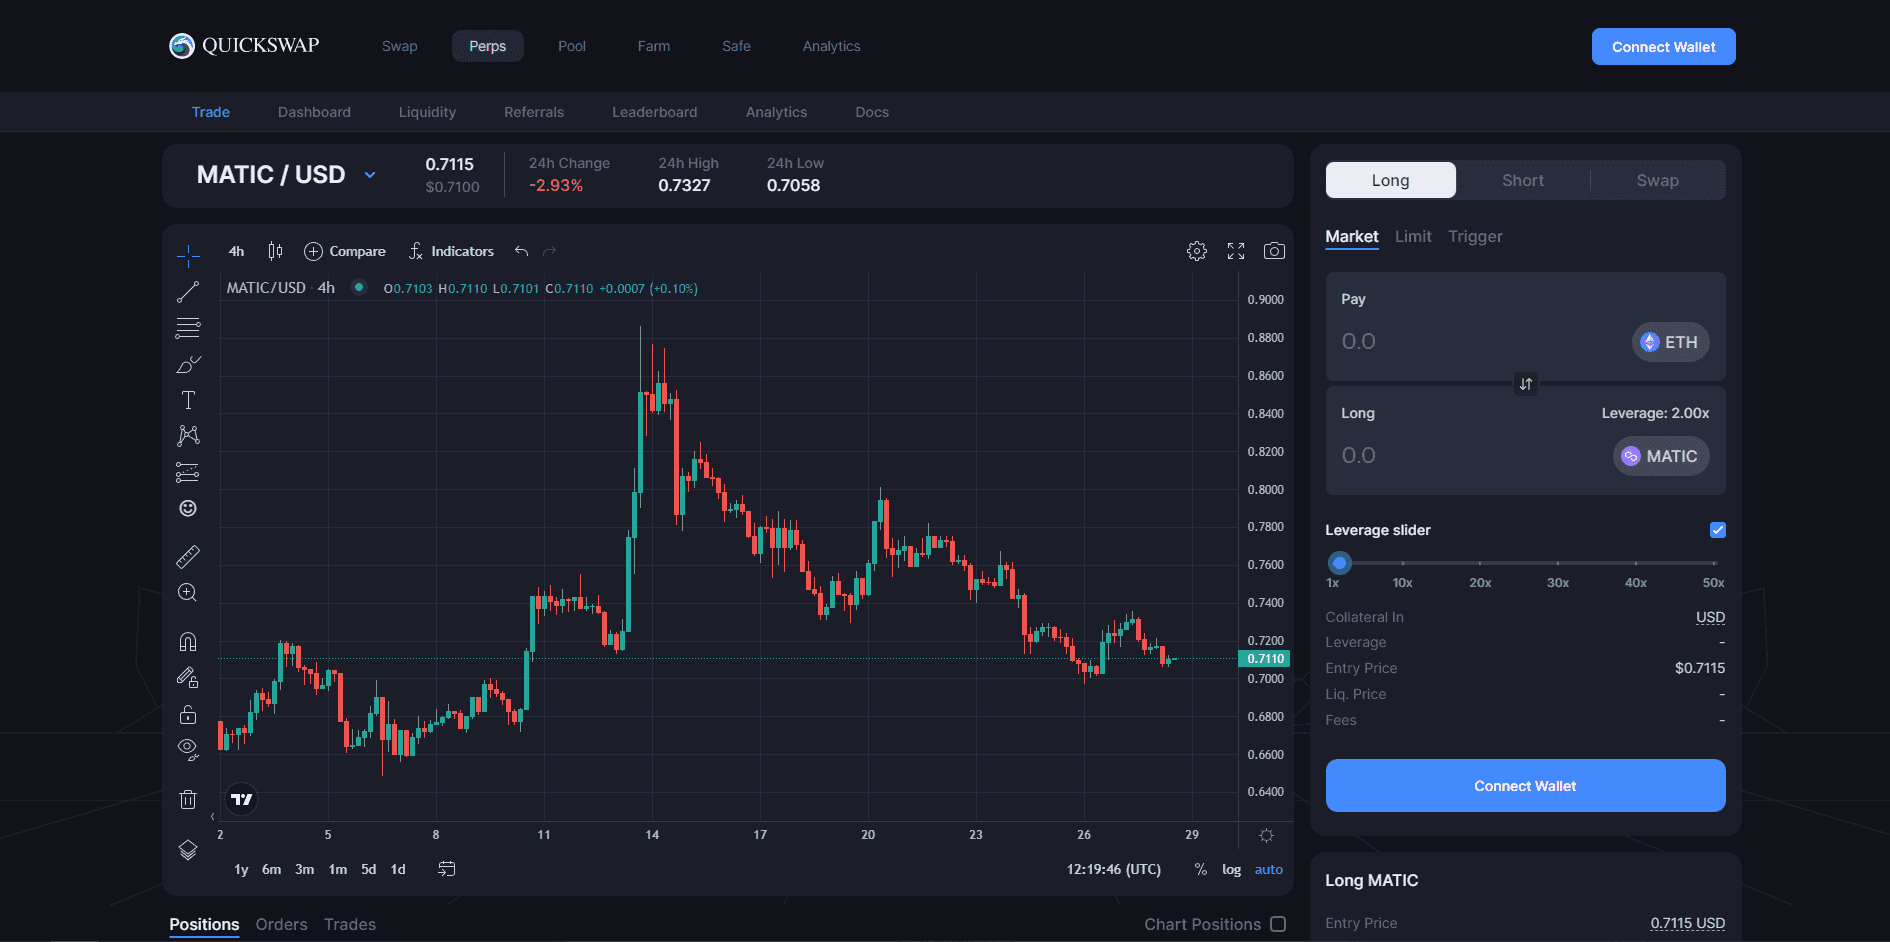Click the Pay amount input field
This screenshot has height=942, width=1890.
click(x=1470, y=342)
